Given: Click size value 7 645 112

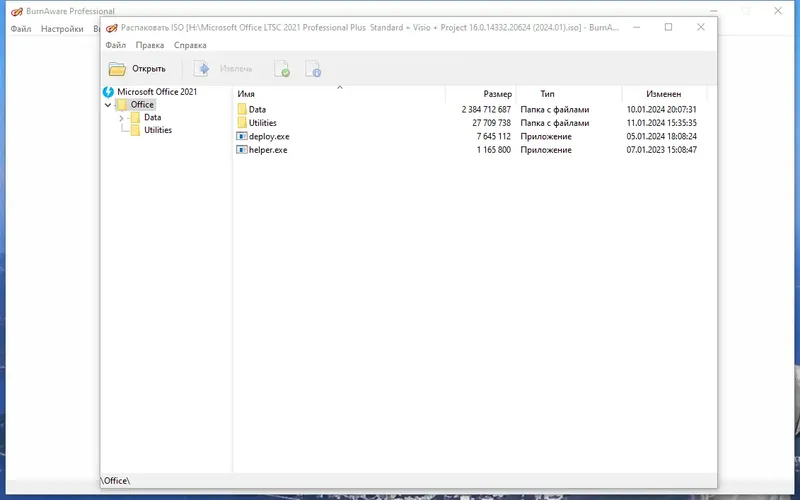Looking at the screenshot, I should pos(493,136).
